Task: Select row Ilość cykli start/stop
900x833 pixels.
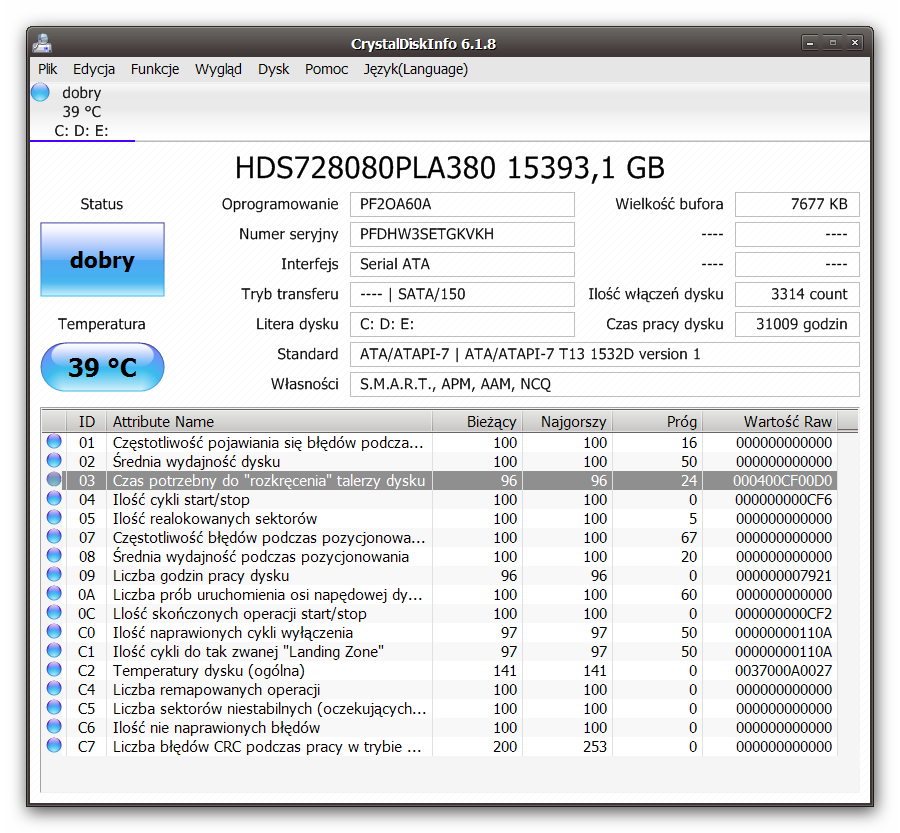Action: click(440, 499)
